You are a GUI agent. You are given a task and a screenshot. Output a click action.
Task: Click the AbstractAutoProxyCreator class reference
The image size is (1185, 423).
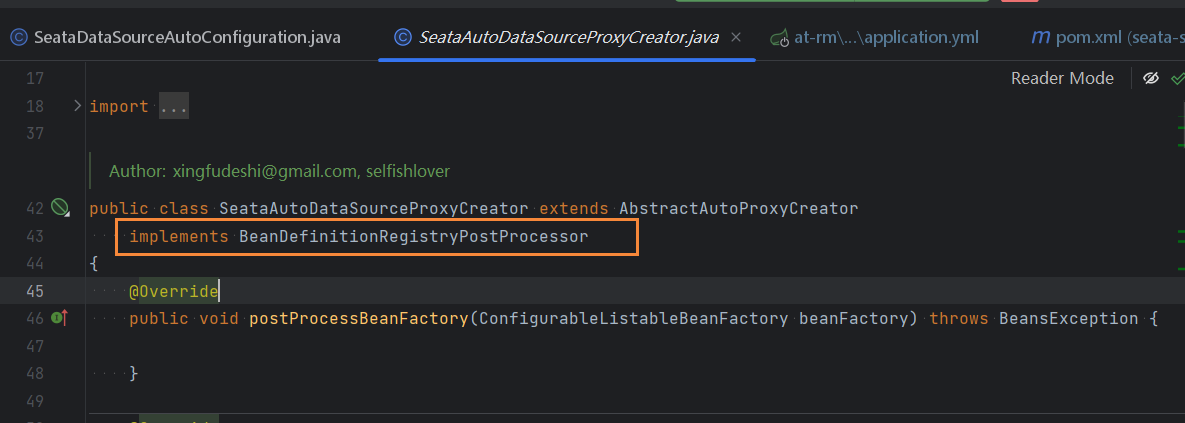(738, 208)
